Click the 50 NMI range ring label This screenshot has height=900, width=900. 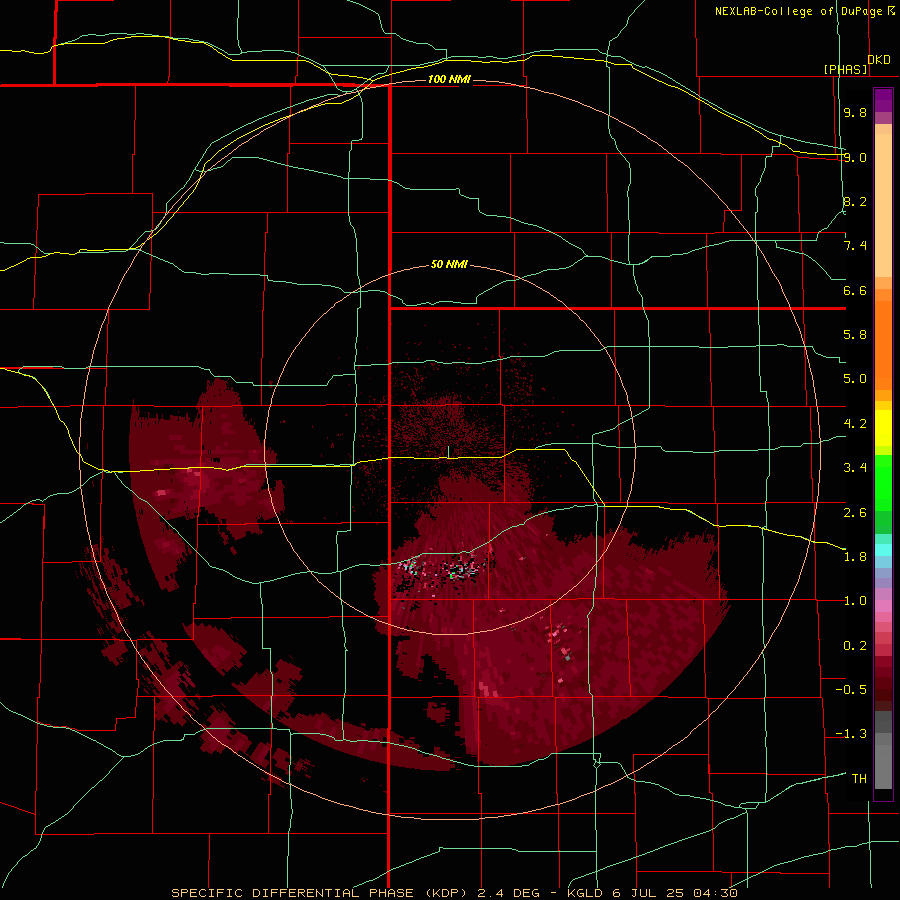click(449, 265)
